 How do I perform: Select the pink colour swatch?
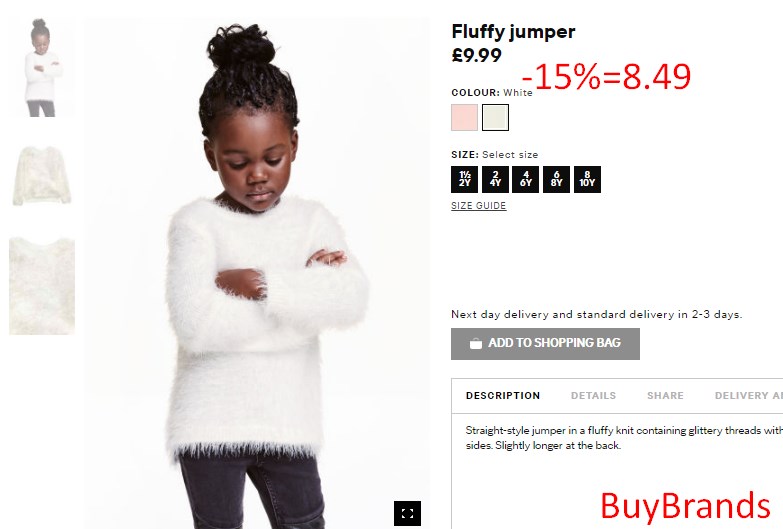coord(464,117)
